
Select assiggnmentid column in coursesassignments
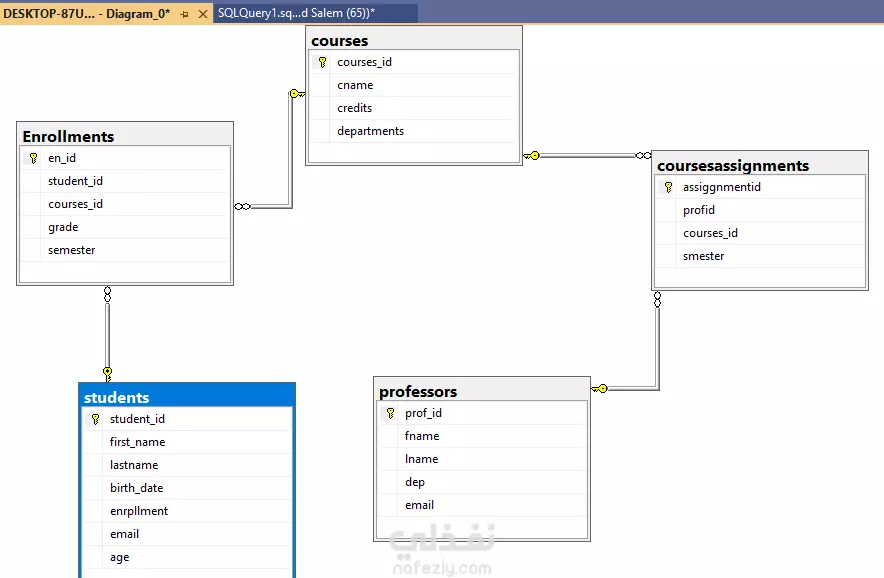coord(759,187)
